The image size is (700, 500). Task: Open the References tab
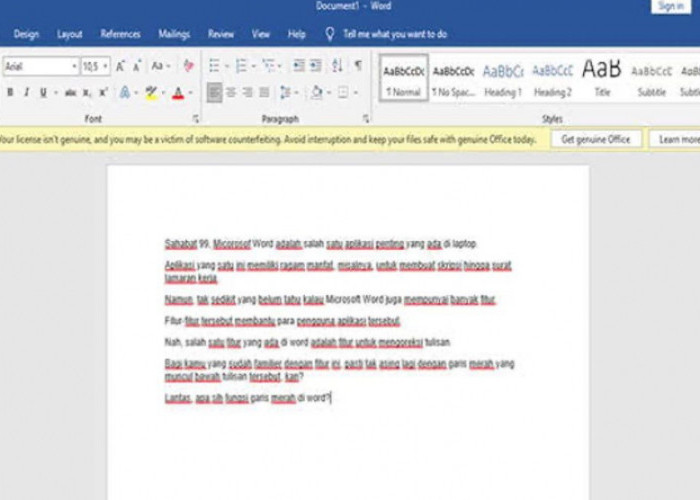click(x=121, y=34)
